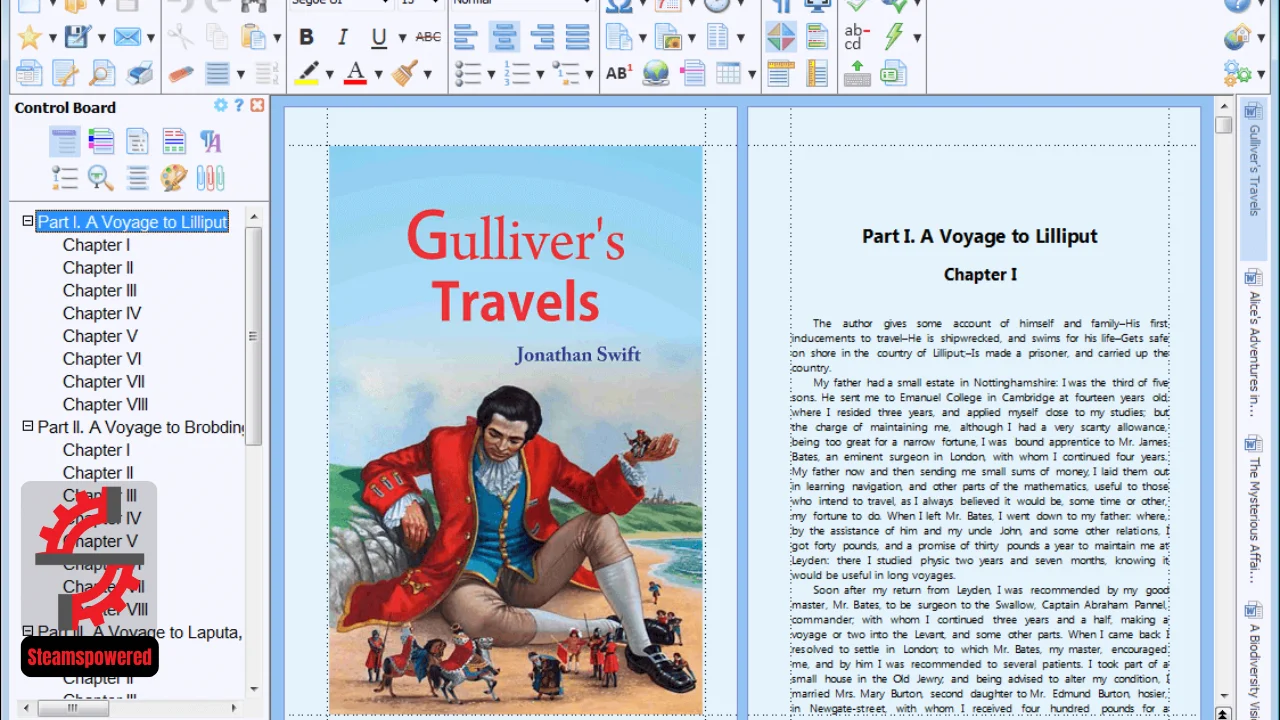The height and width of the screenshot is (720, 1280).
Task: Click the Save As floppy icon
Action: point(78,38)
